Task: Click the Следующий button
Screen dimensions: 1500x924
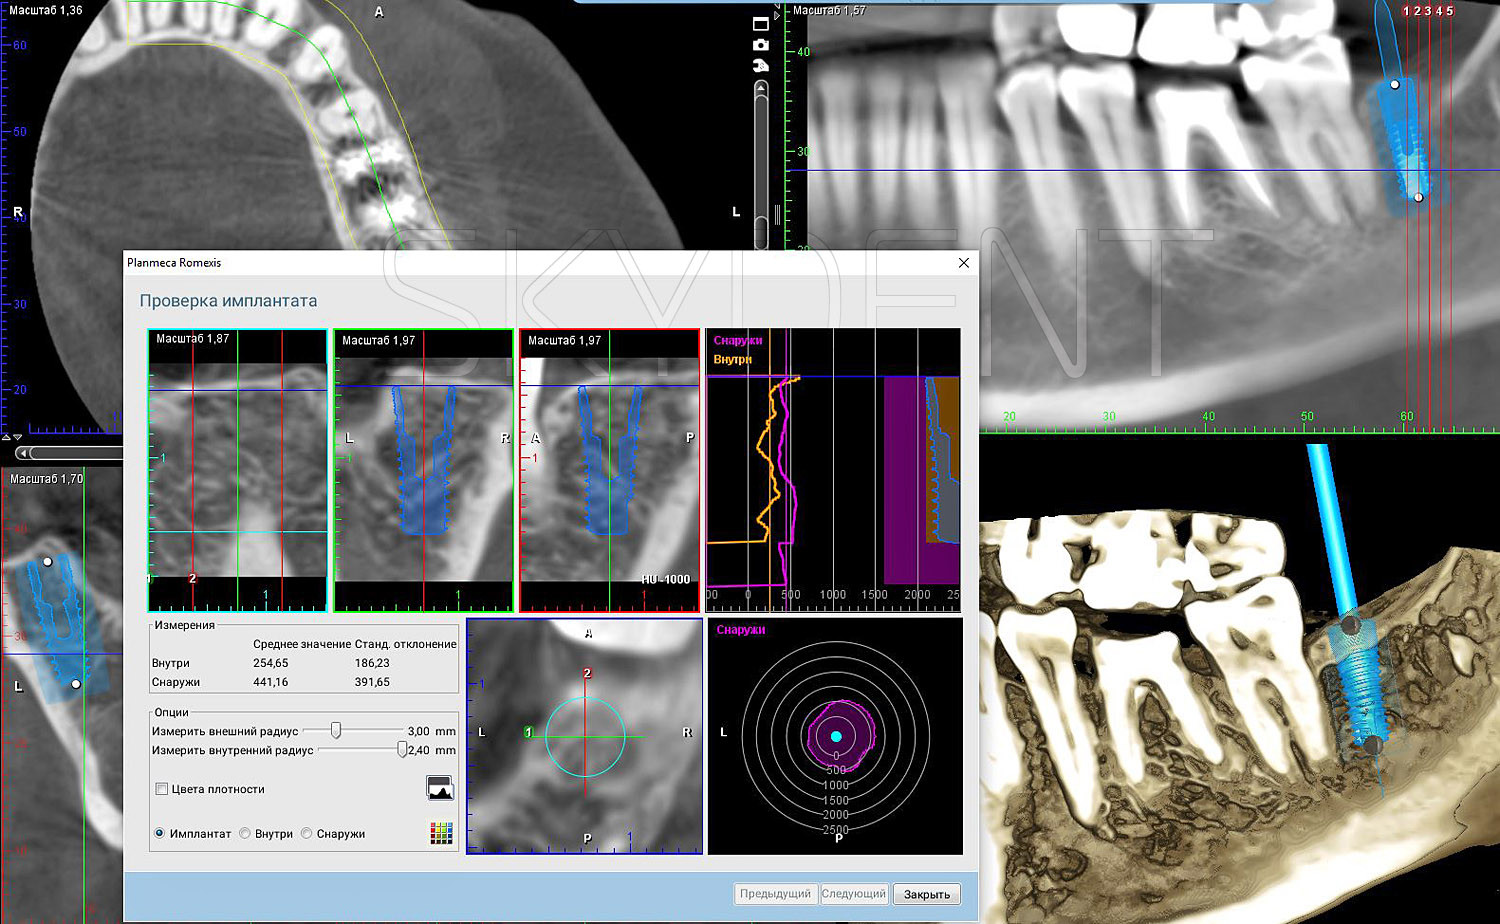Action: coord(854,894)
